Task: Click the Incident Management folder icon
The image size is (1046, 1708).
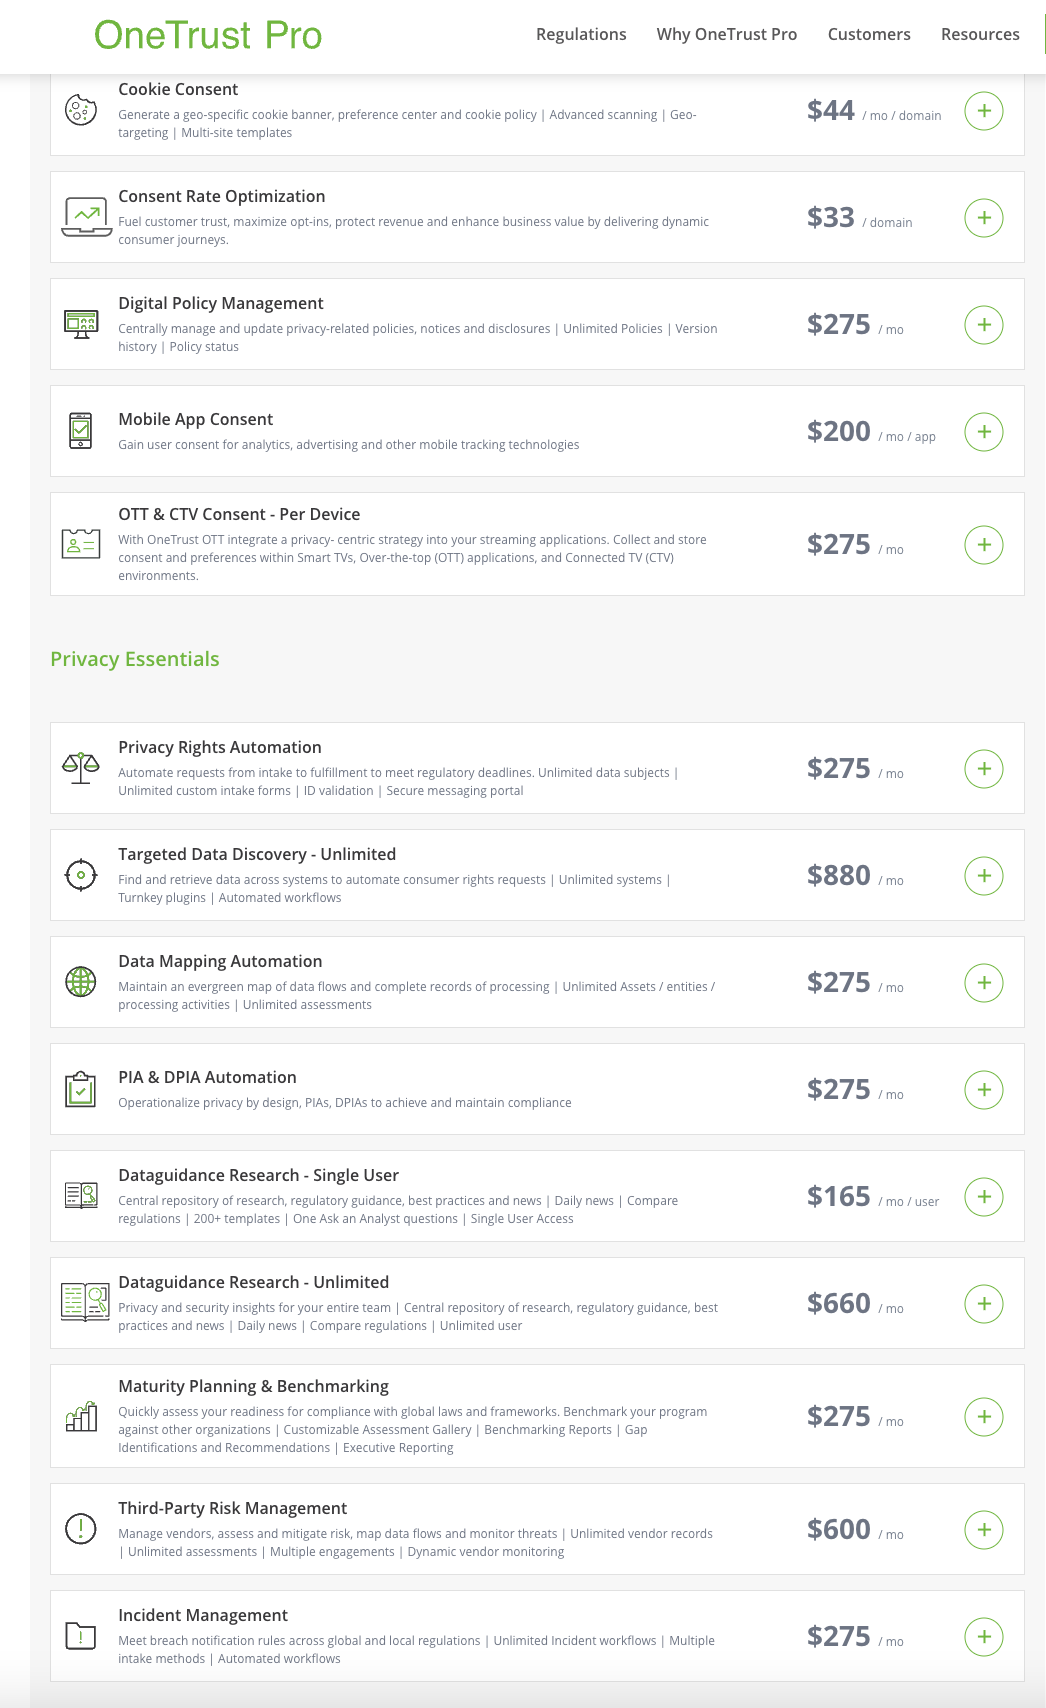Action: coord(79,1636)
